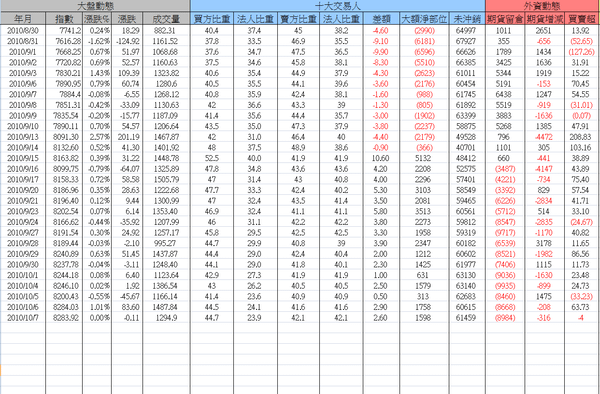This screenshot has height=394, width=600.
Task: Click net buy value 208.83
Action: pyautogui.click(x=580, y=137)
